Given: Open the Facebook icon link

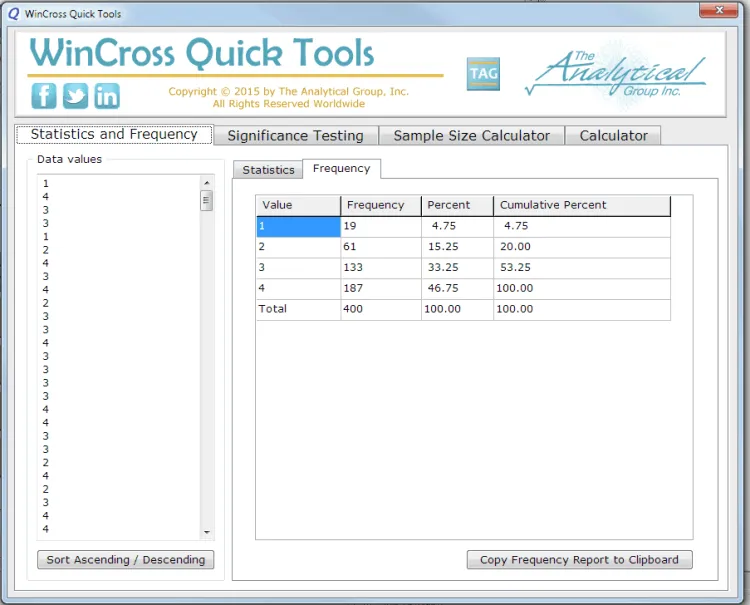Looking at the screenshot, I should [x=44, y=96].
